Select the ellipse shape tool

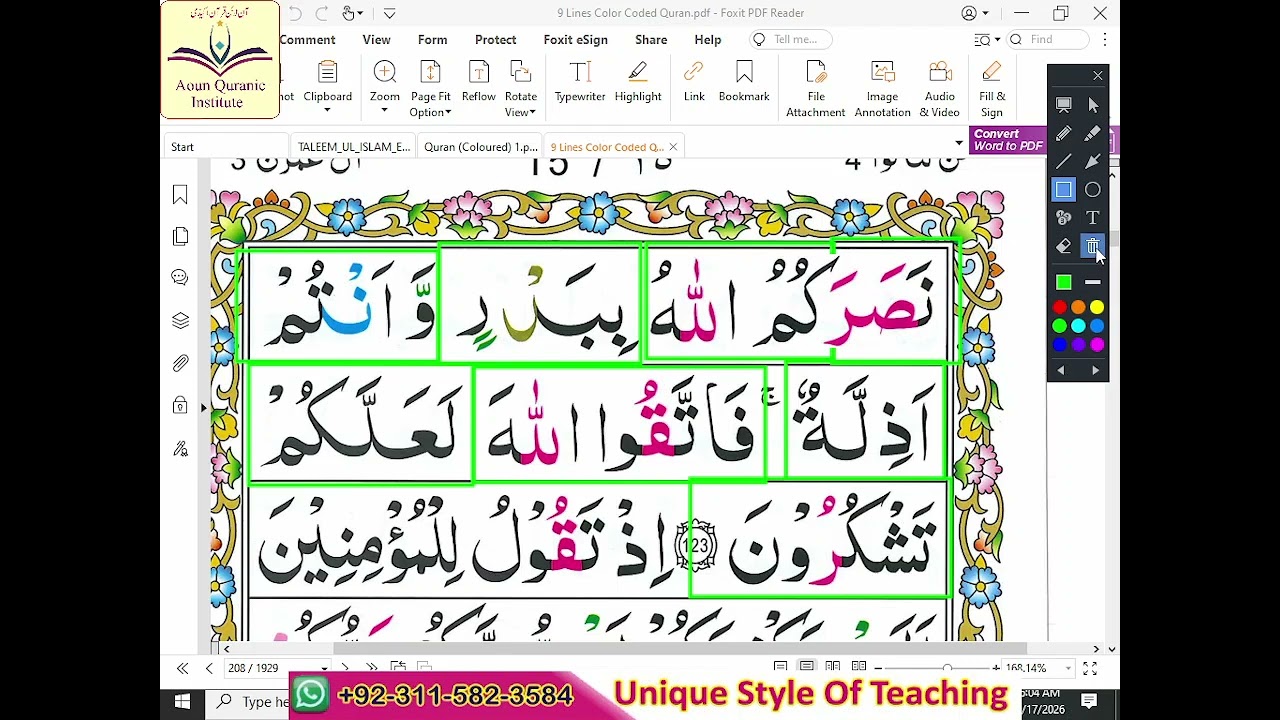[x=1093, y=189]
